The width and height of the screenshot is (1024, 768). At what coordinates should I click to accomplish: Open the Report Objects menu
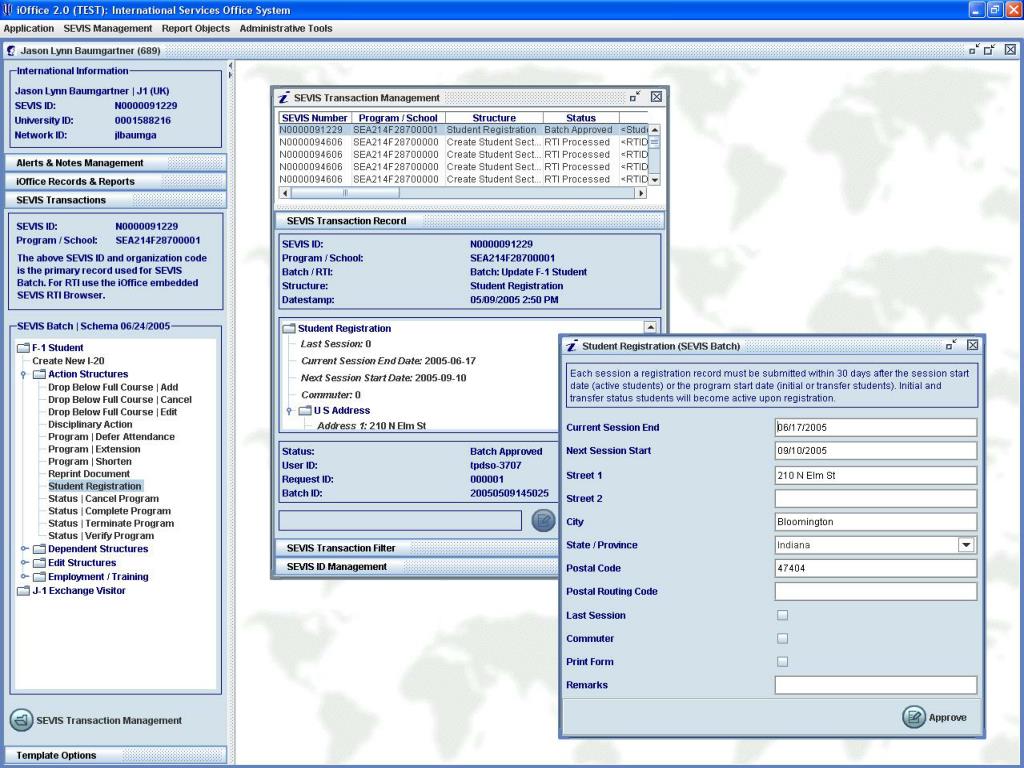point(196,29)
